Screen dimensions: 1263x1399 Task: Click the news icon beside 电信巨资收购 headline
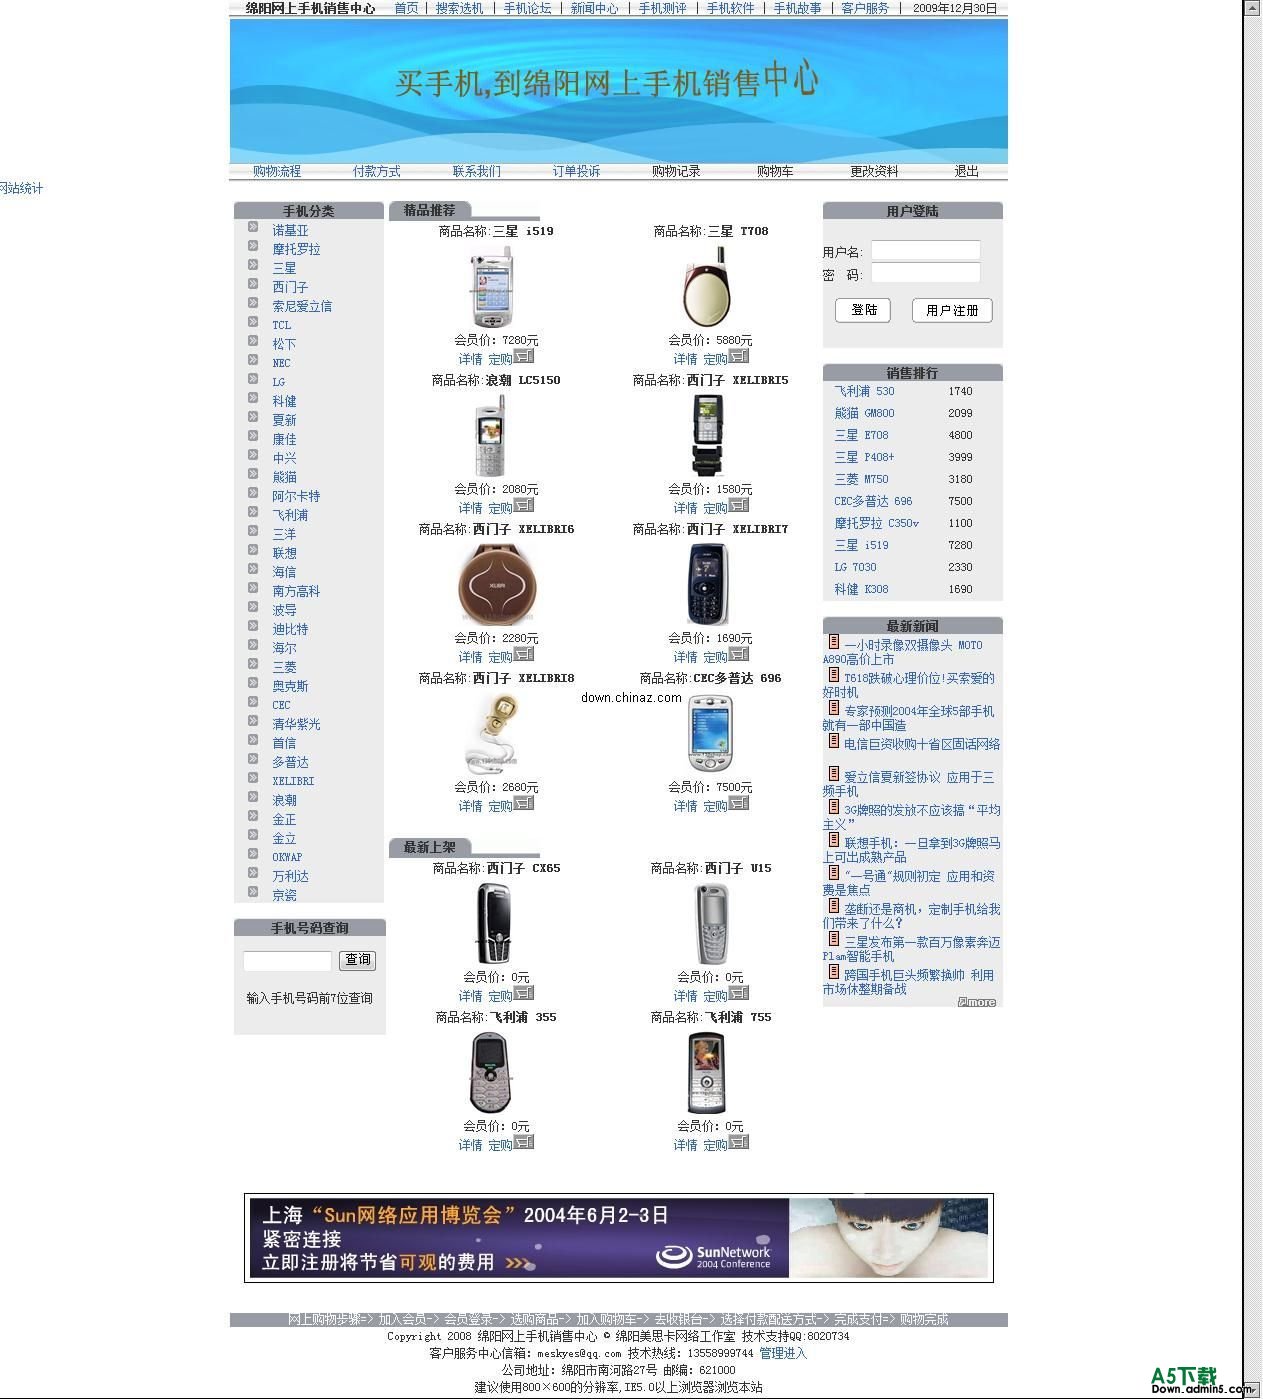pos(833,741)
